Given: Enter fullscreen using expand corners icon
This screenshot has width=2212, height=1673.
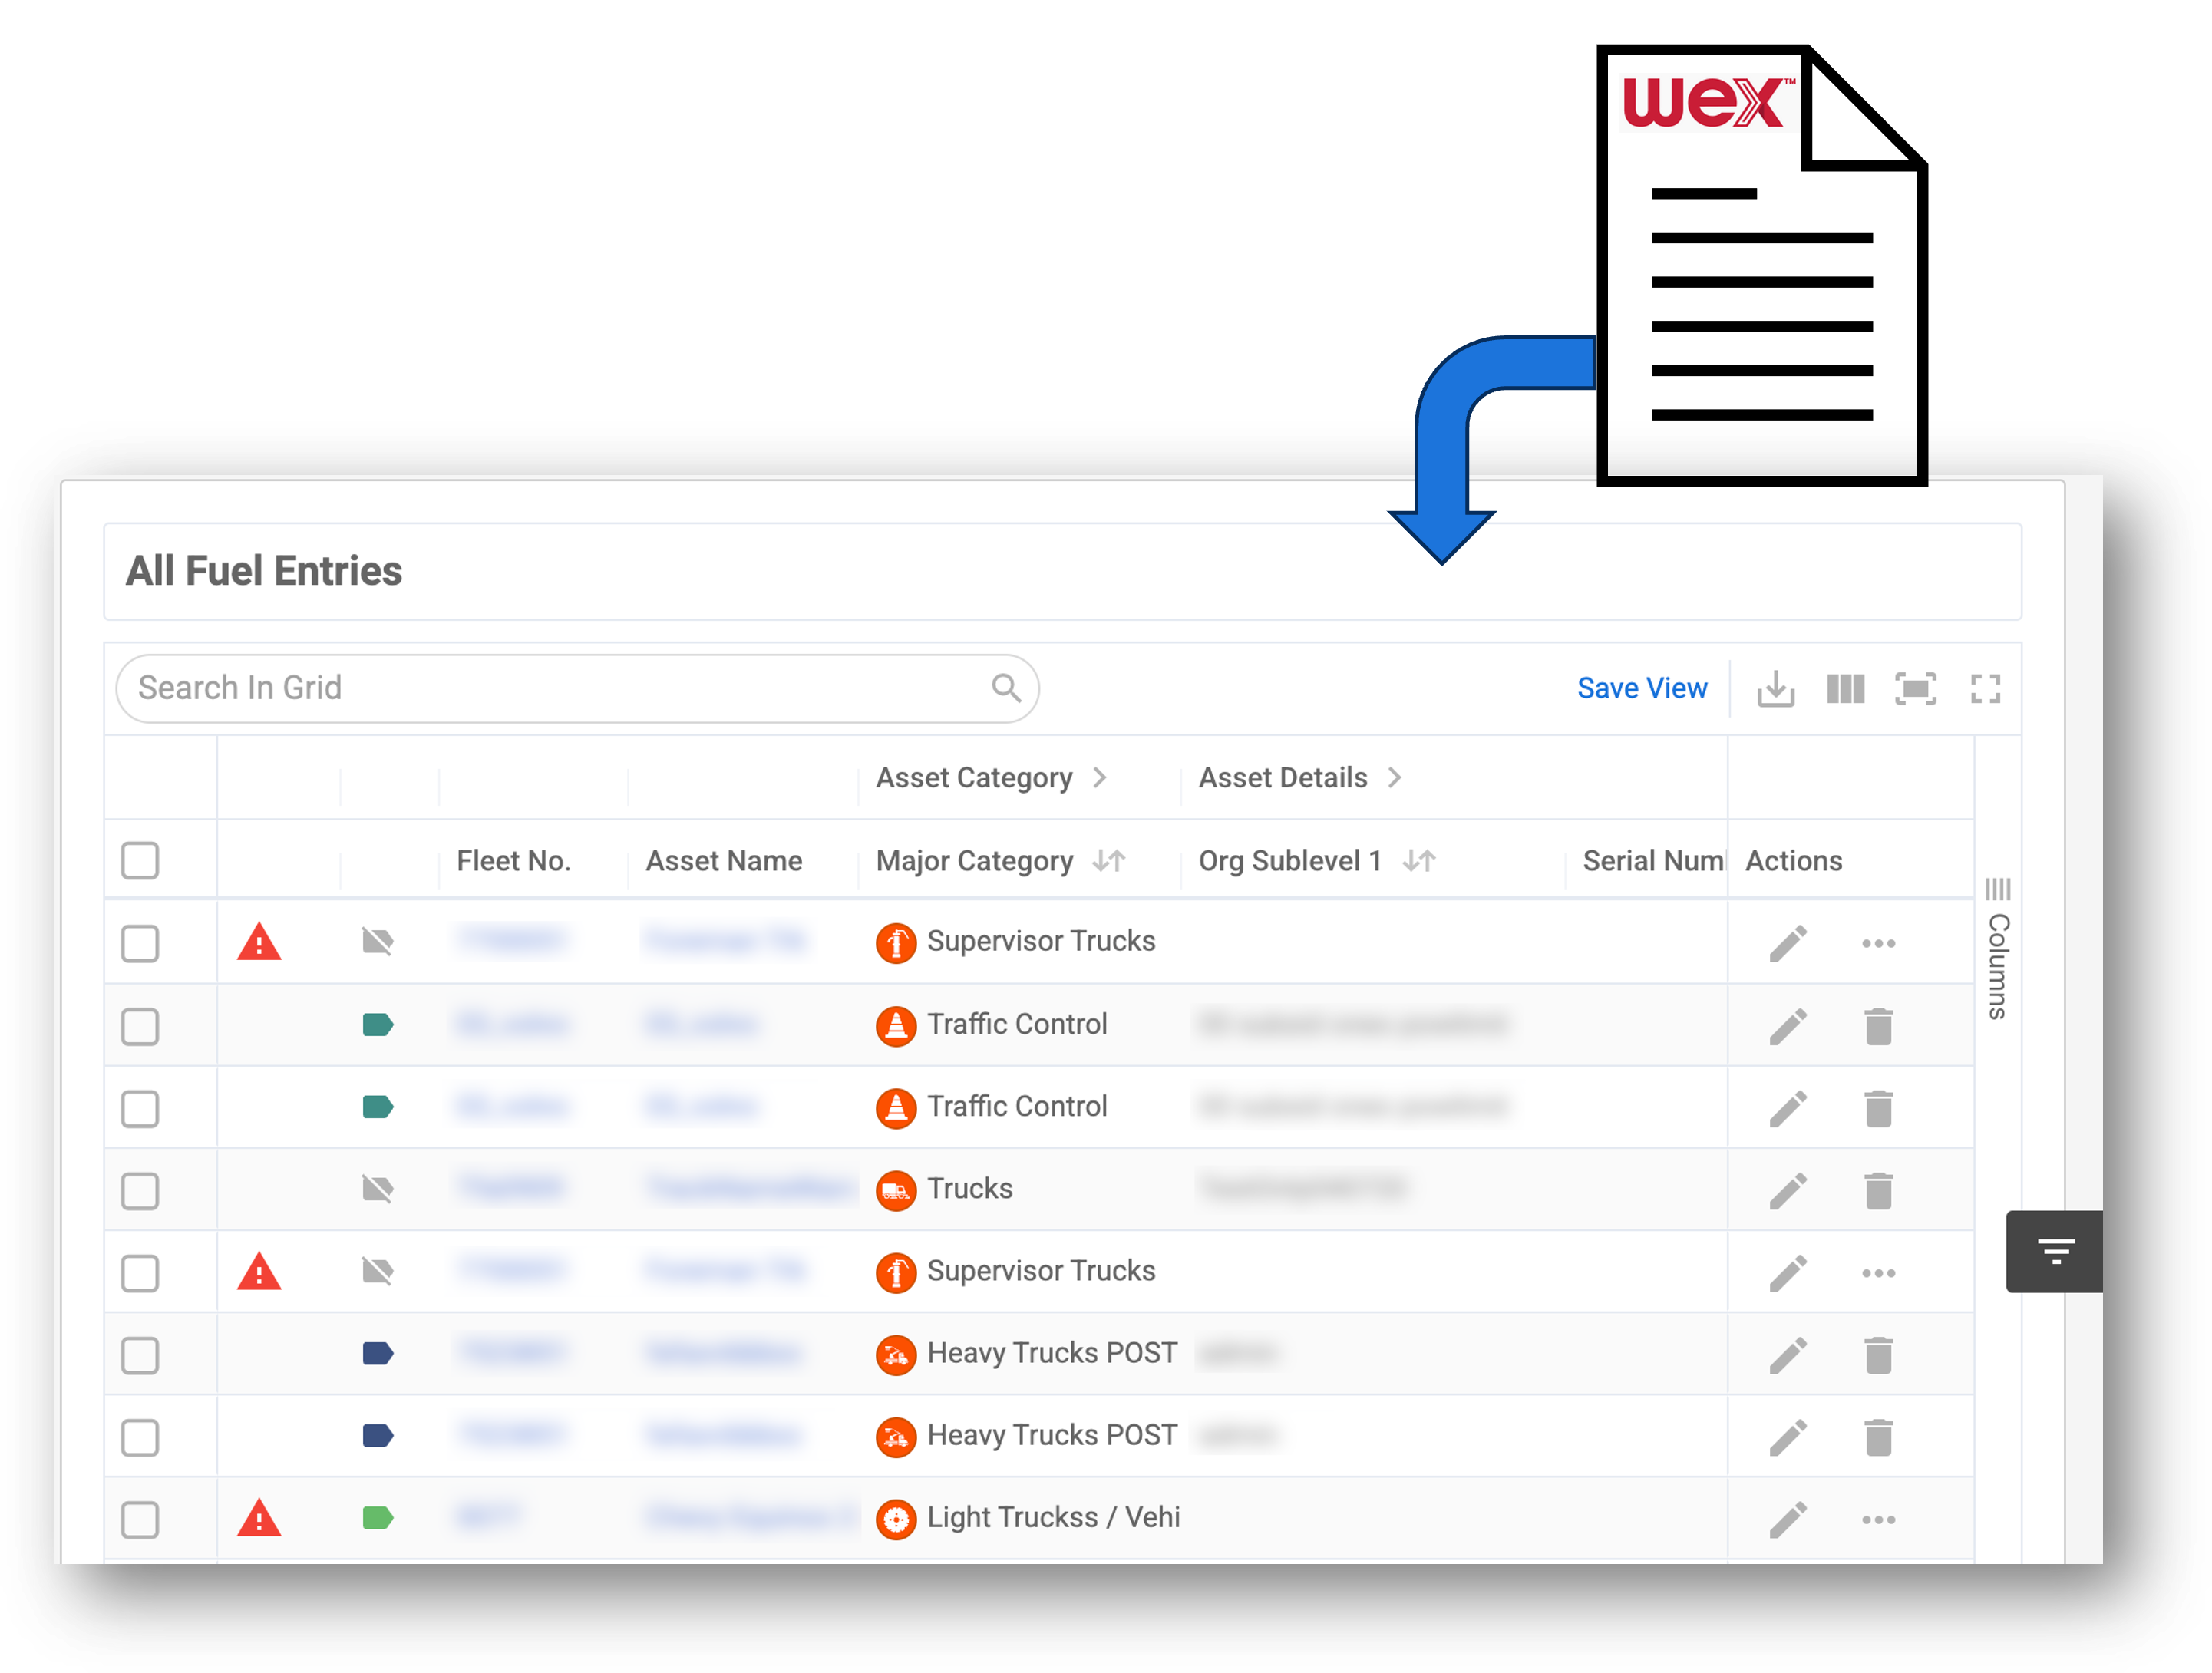Looking at the screenshot, I should 1985,689.
